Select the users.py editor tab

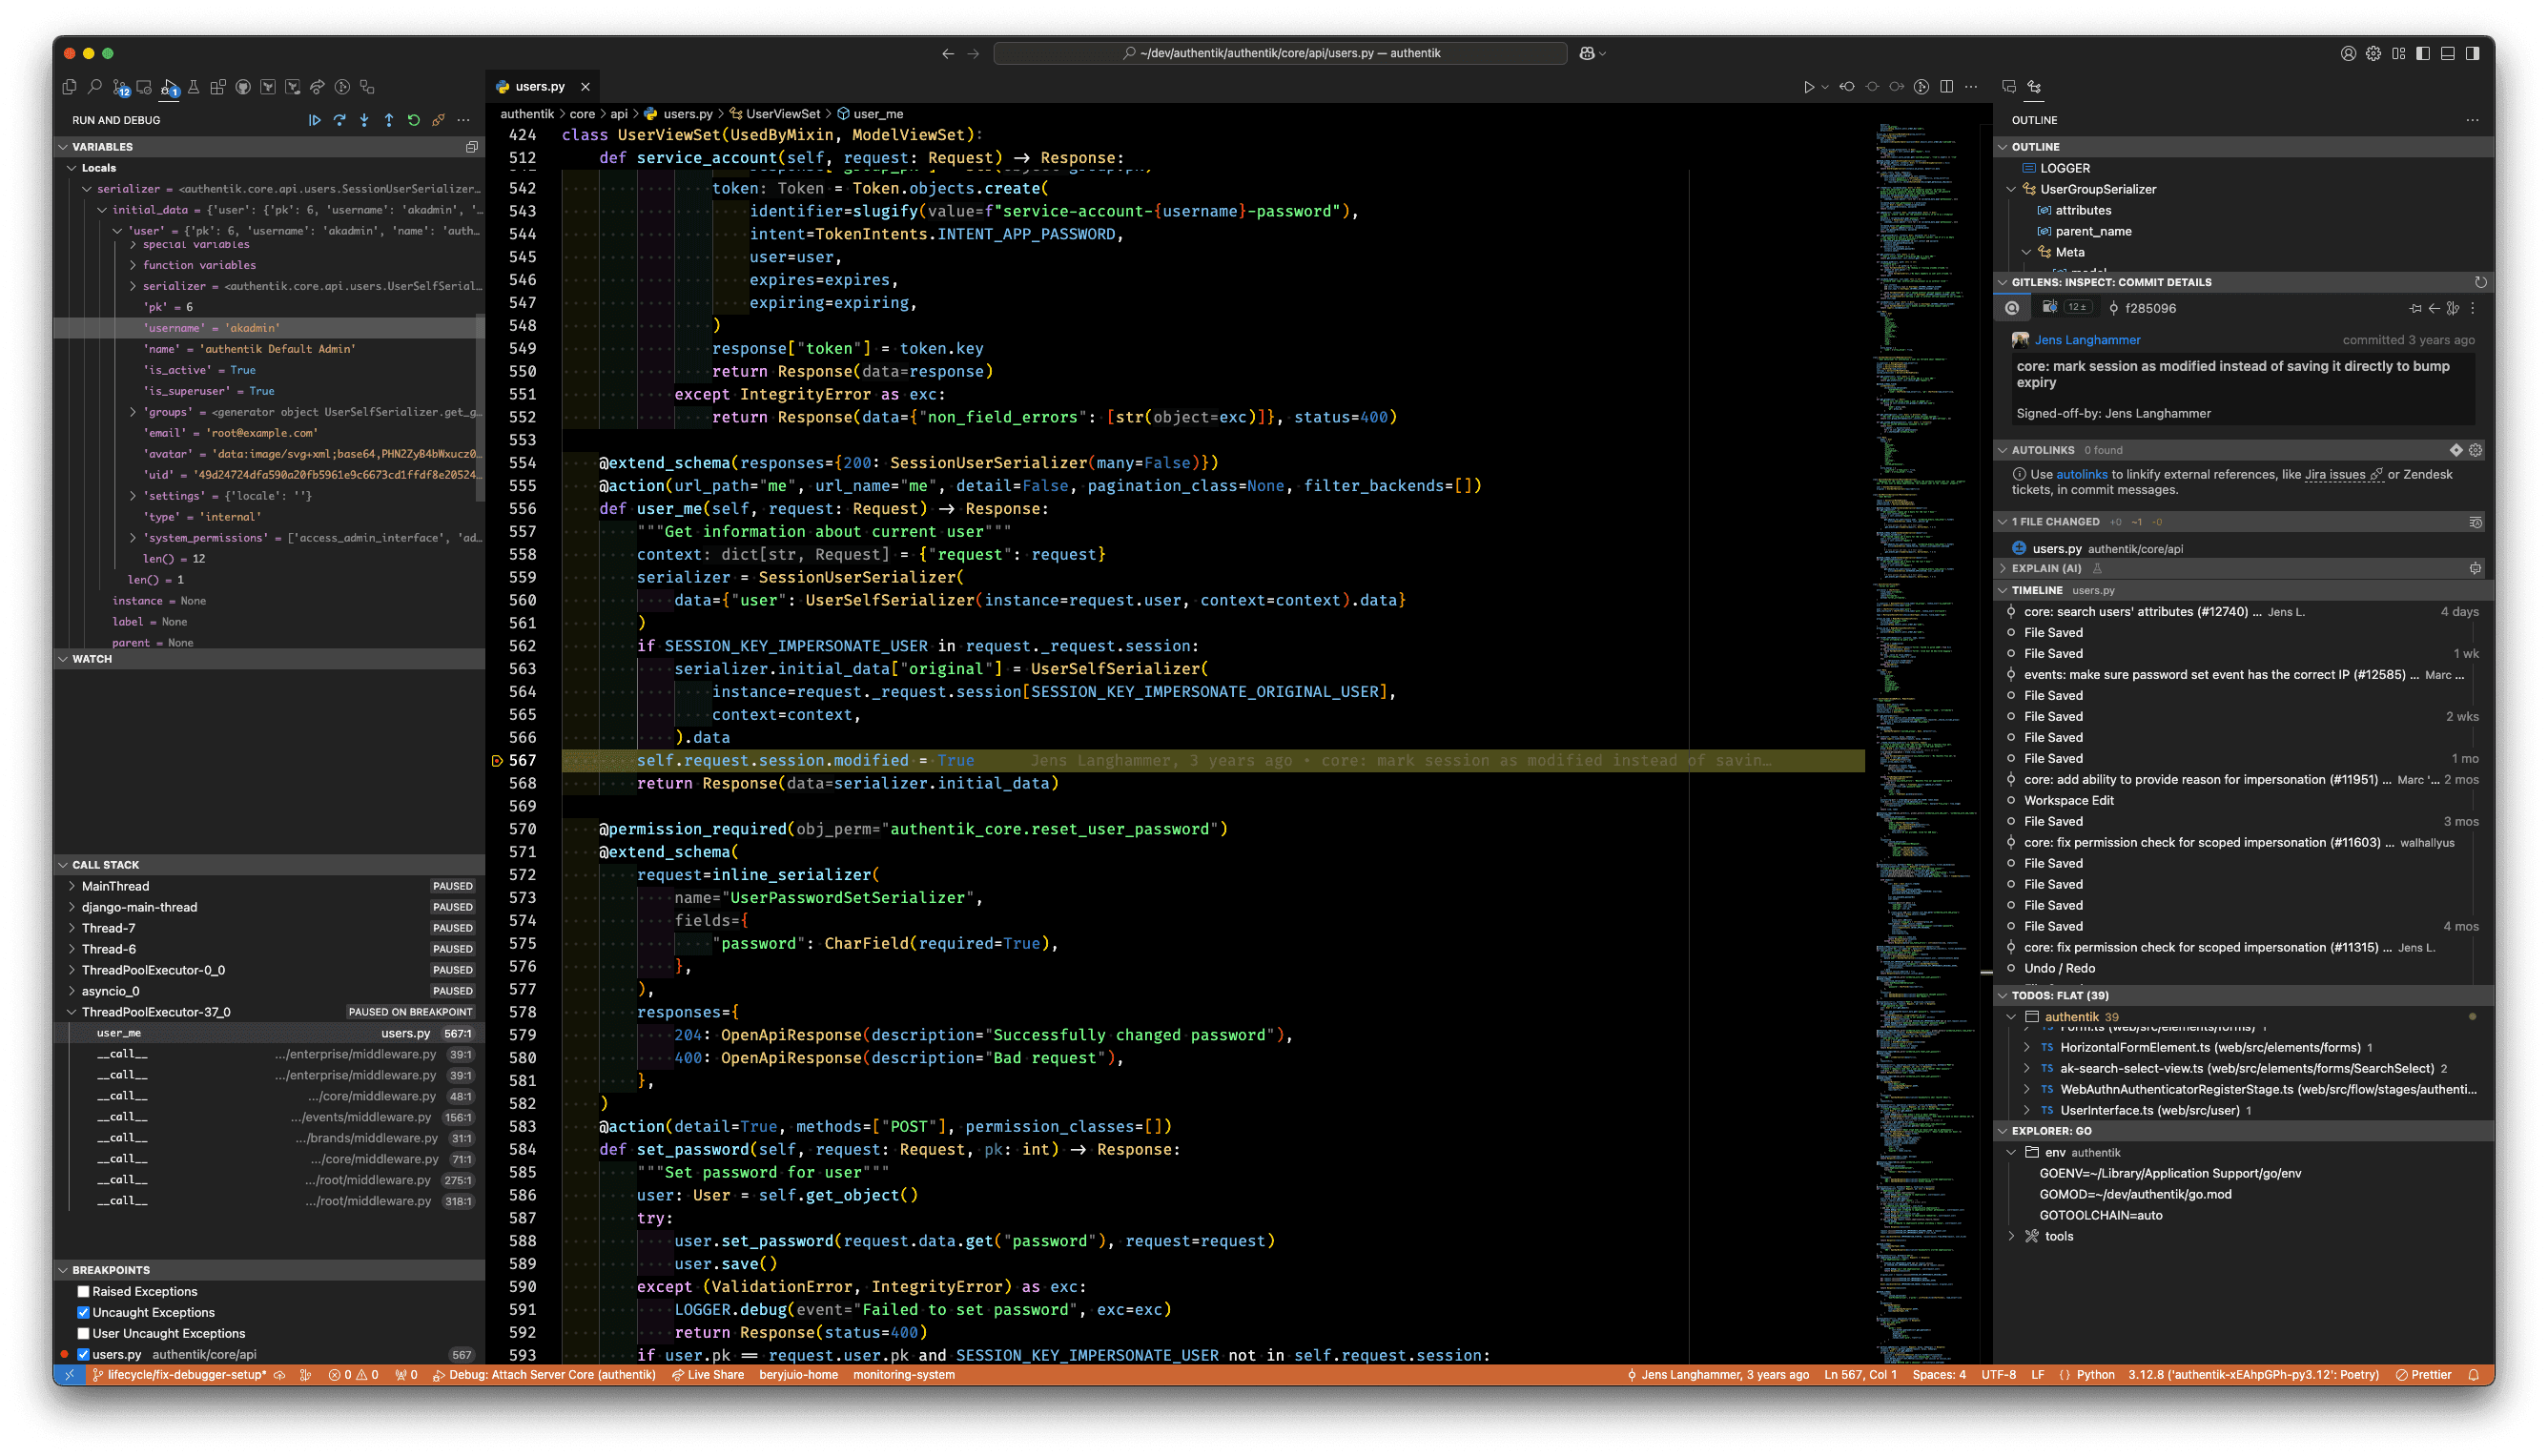pos(540,87)
